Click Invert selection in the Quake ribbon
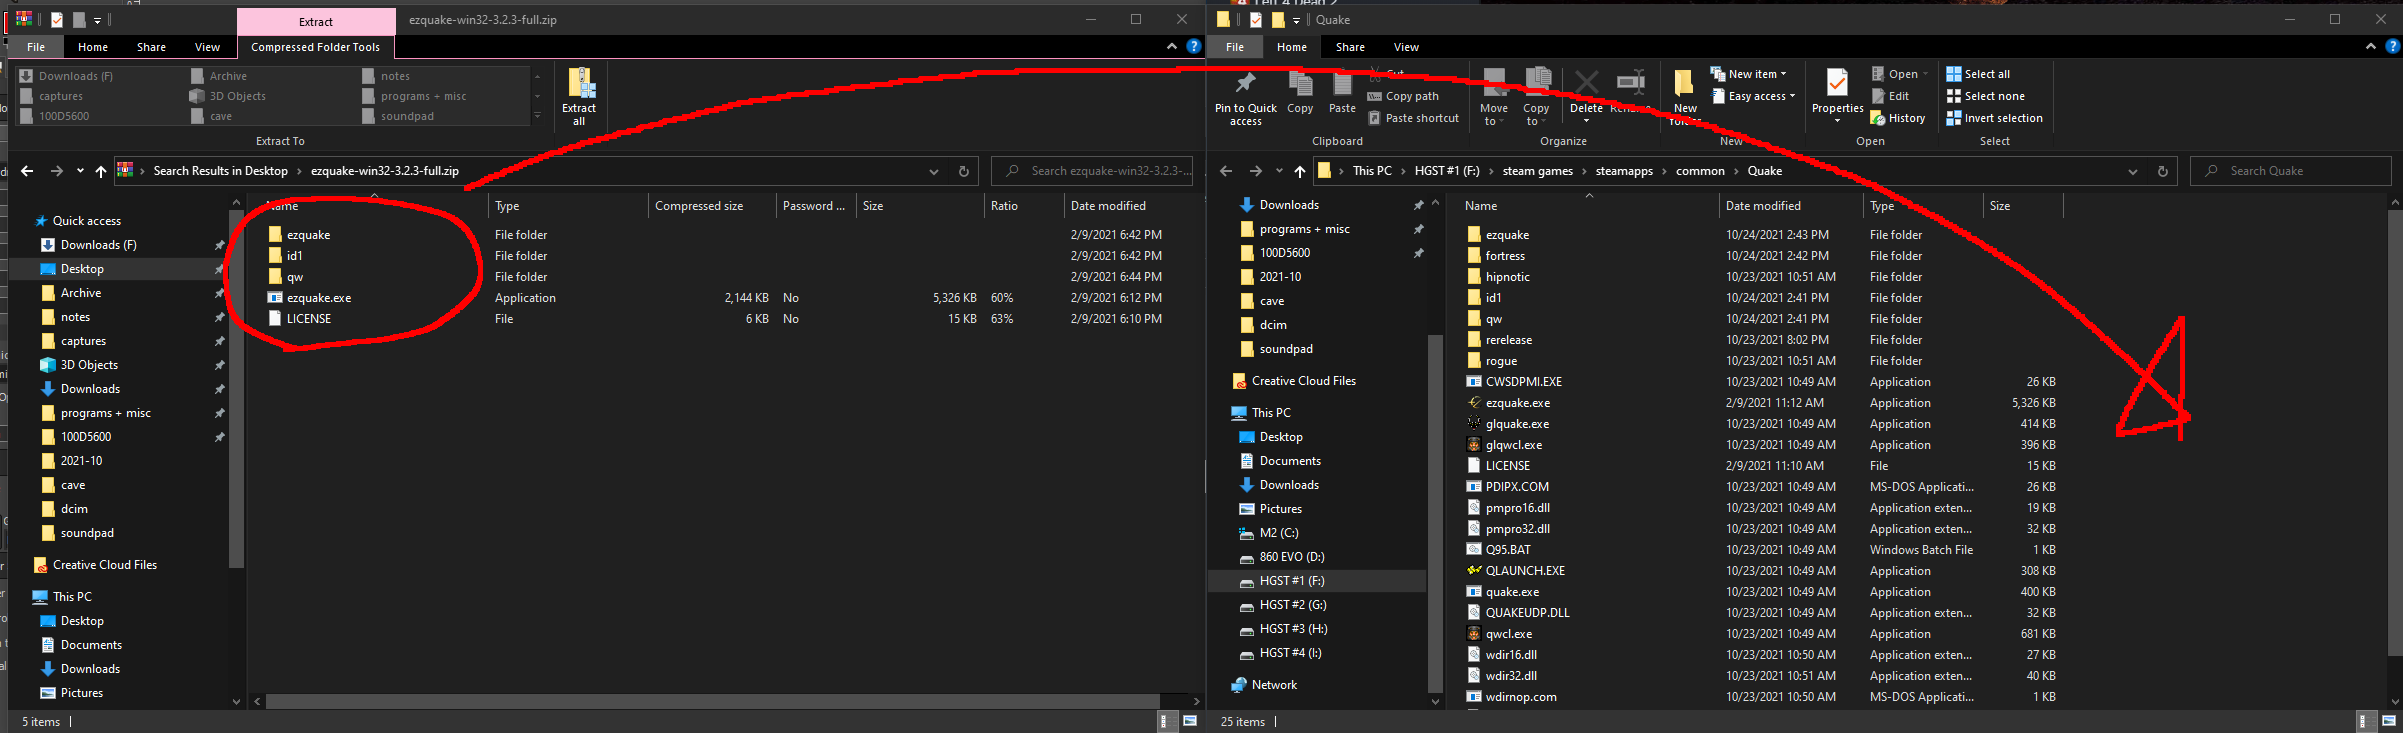The width and height of the screenshot is (2403, 733). coord(1994,118)
